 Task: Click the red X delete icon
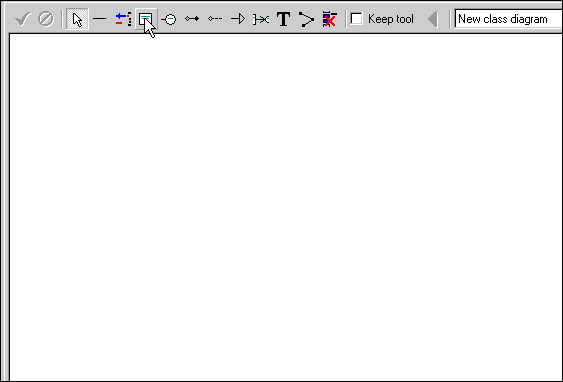point(329,19)
